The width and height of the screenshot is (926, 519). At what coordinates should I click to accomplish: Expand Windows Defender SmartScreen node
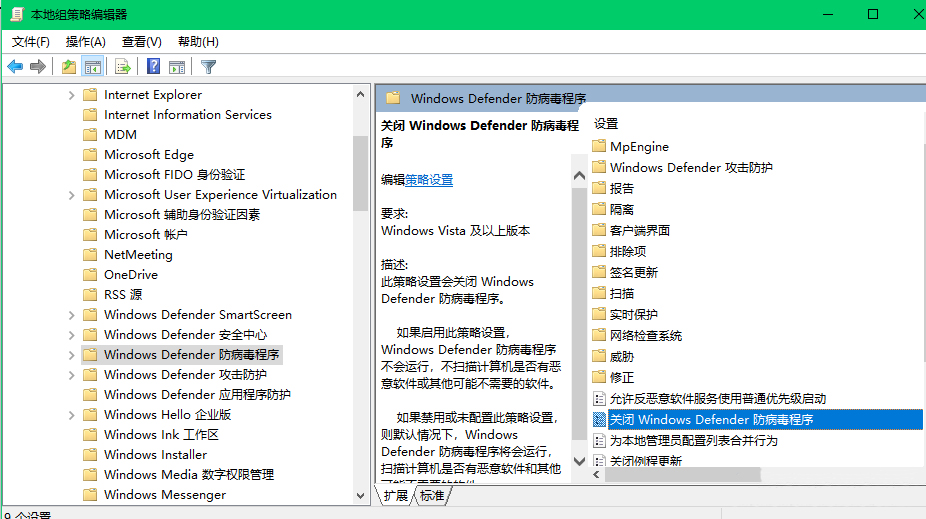point(71,315)
